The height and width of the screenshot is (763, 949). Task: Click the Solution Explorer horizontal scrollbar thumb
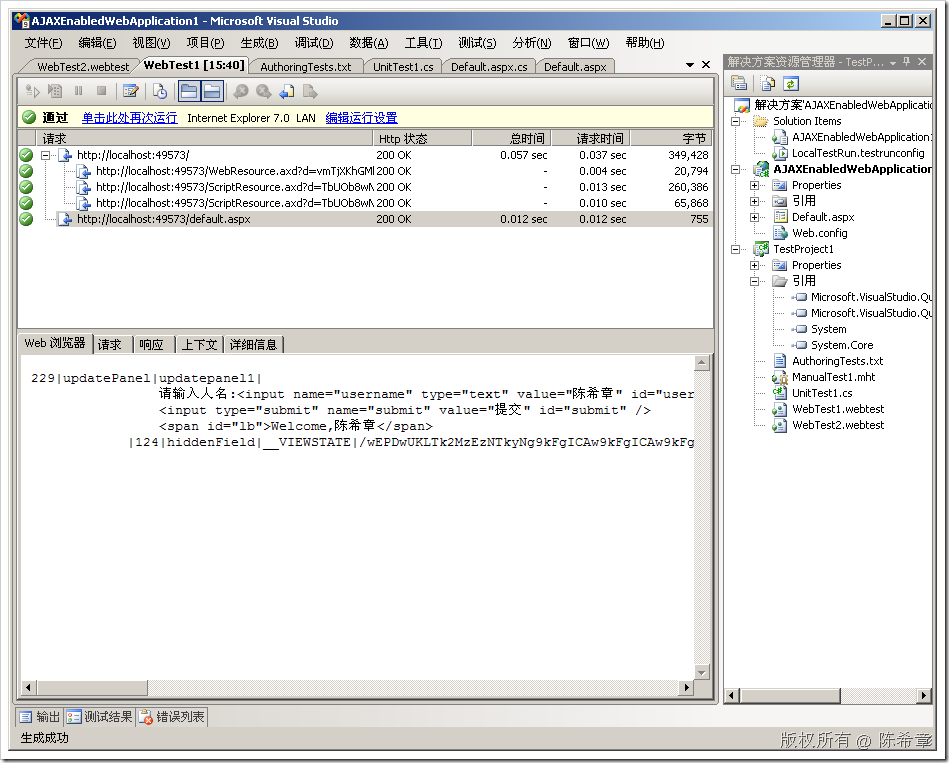(x=789, y=696)
